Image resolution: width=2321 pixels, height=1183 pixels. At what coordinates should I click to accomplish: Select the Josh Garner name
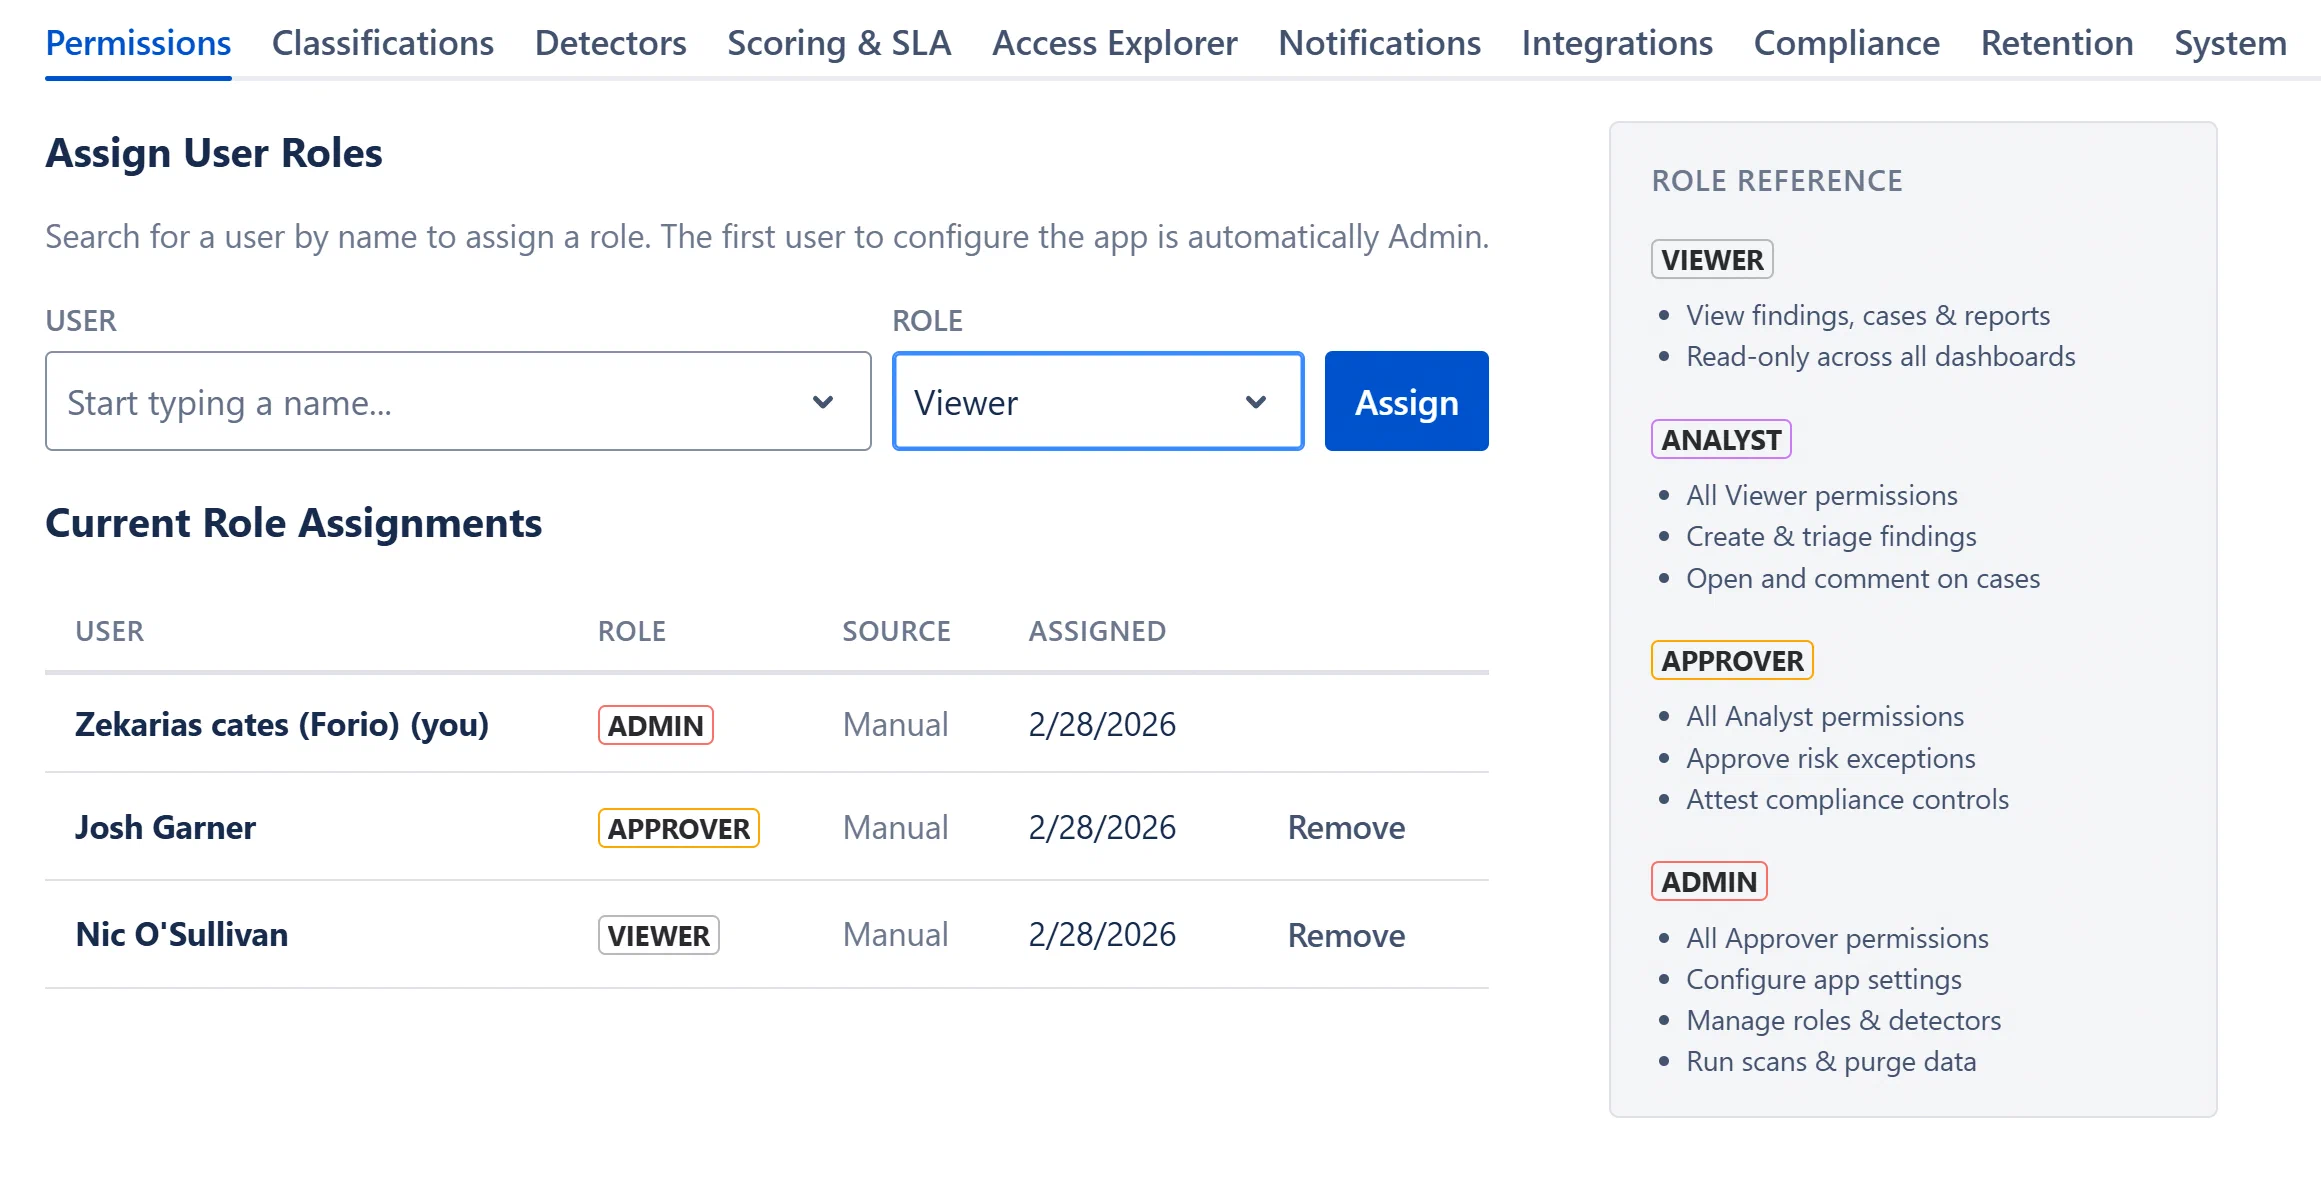tap(165, 828)
